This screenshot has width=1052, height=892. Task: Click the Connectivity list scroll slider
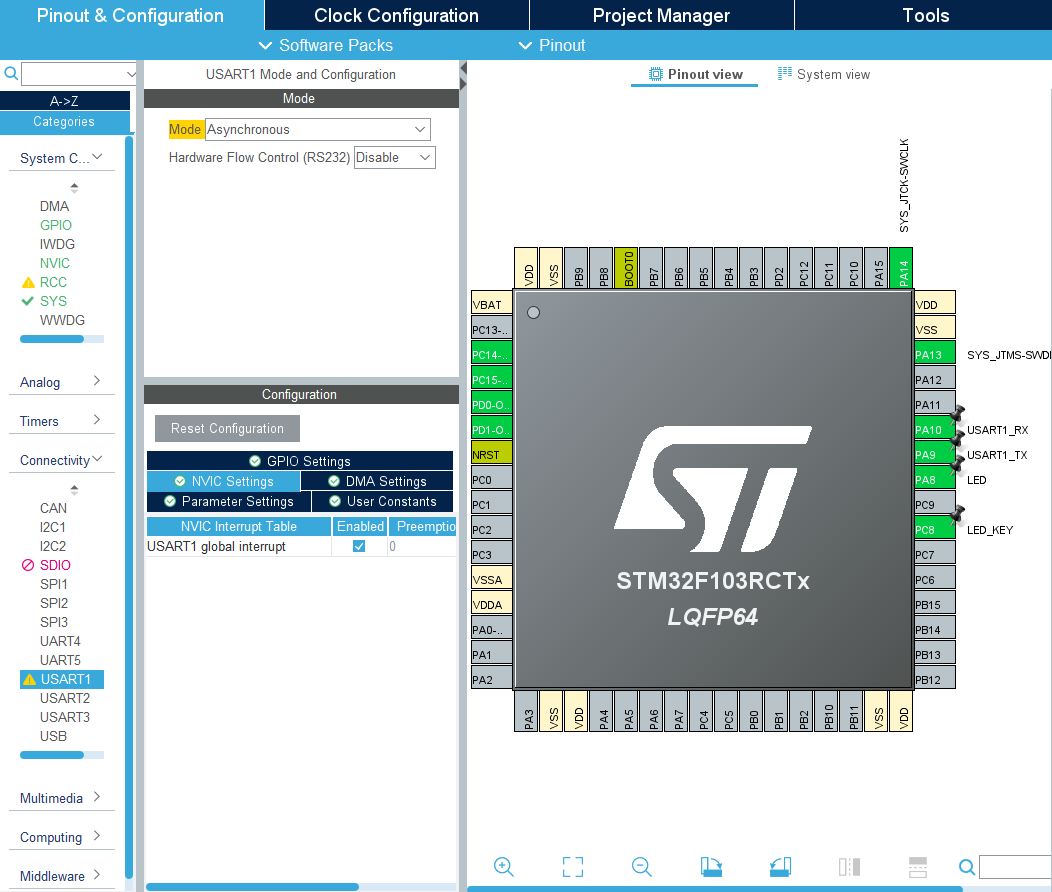point(52,755)
